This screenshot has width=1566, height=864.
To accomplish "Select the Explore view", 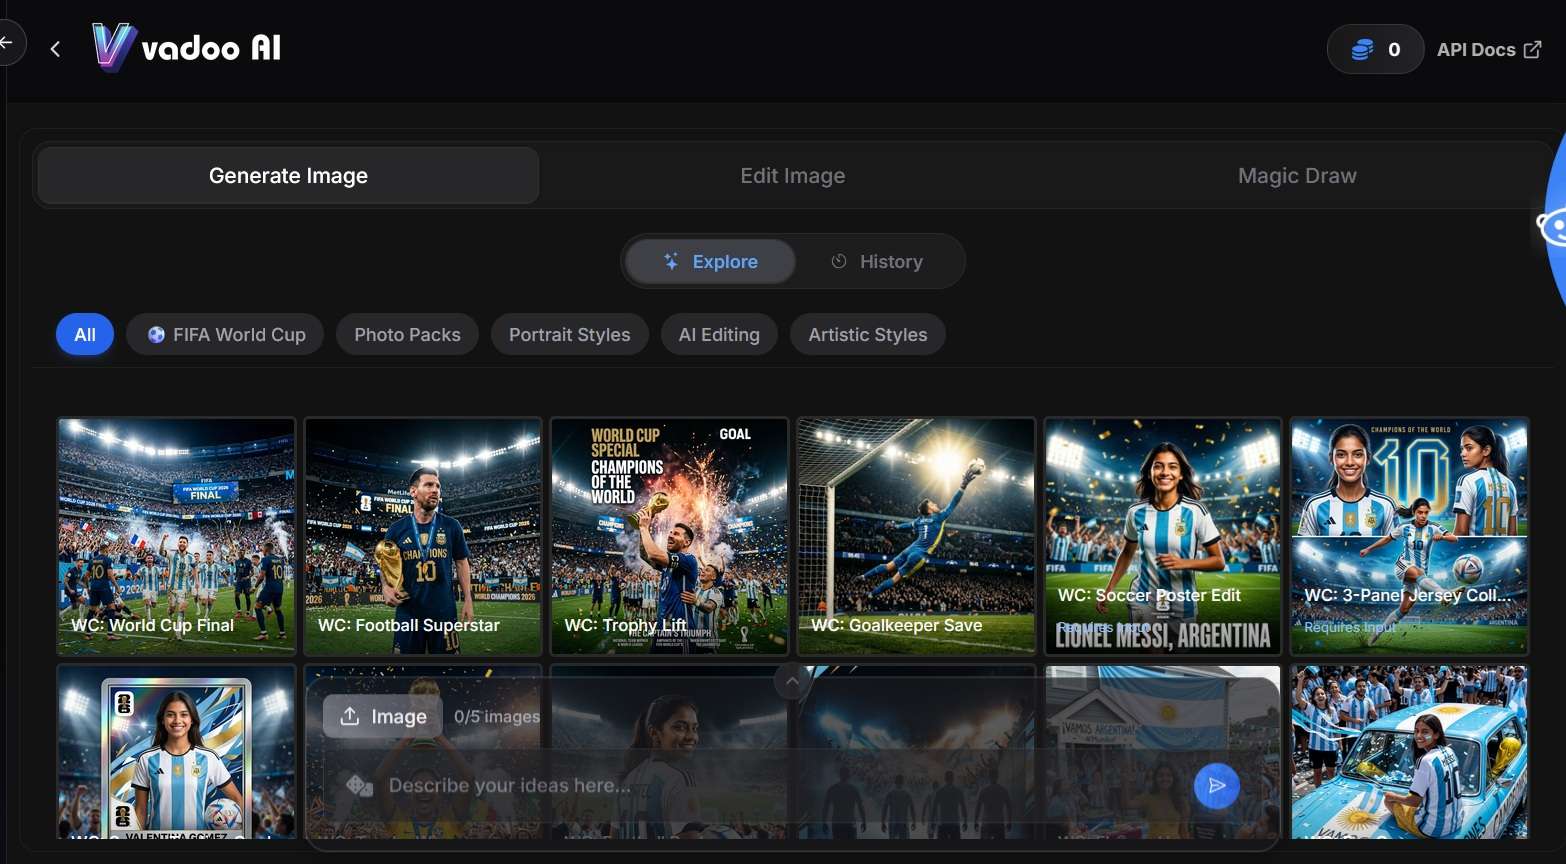I will pyautogui.click(x=711, y=262).
